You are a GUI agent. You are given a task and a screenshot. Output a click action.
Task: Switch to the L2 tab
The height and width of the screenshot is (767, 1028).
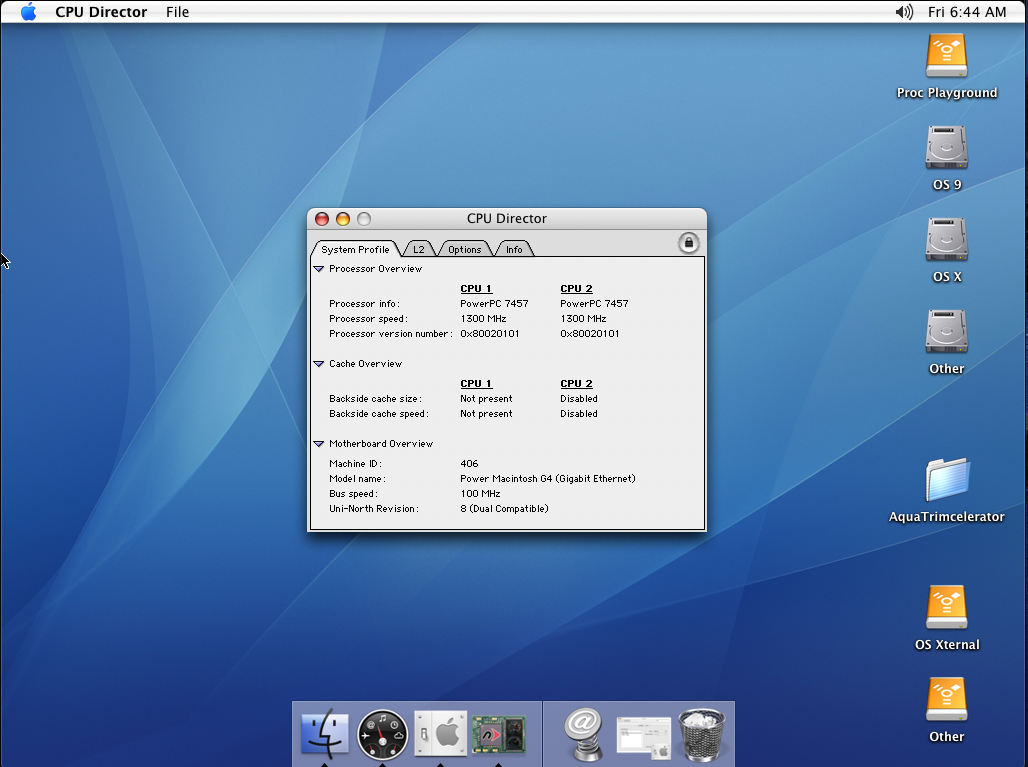tap(418, 249)
